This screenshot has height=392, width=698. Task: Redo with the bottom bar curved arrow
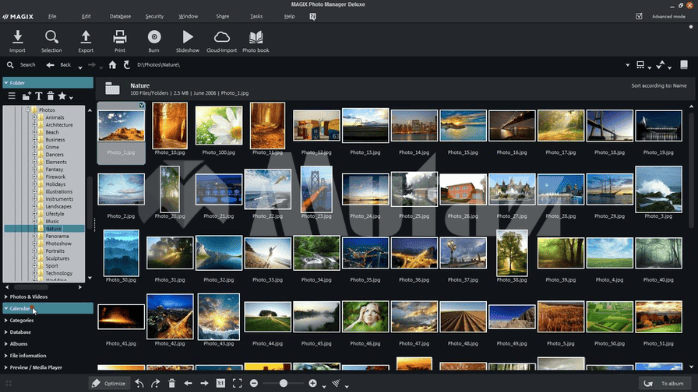(x=155, y=383)
